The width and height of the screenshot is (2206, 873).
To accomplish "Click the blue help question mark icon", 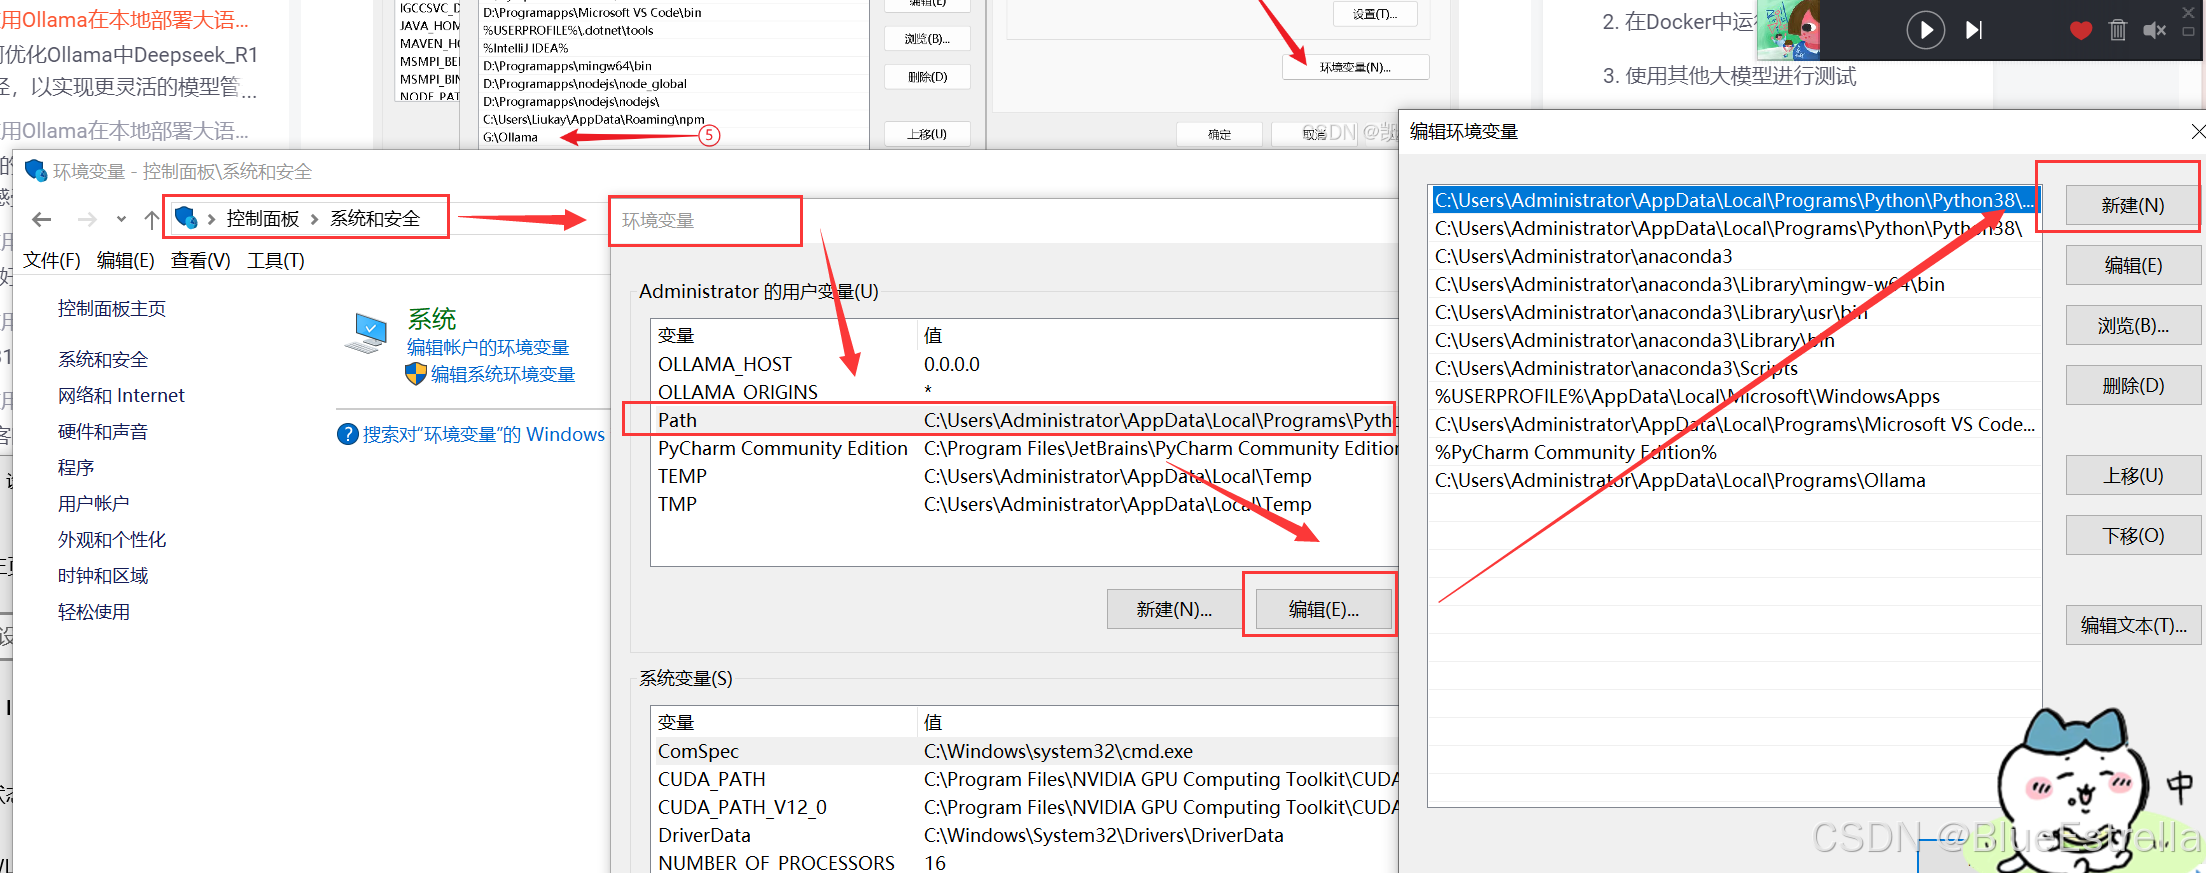I will [348, 434].
